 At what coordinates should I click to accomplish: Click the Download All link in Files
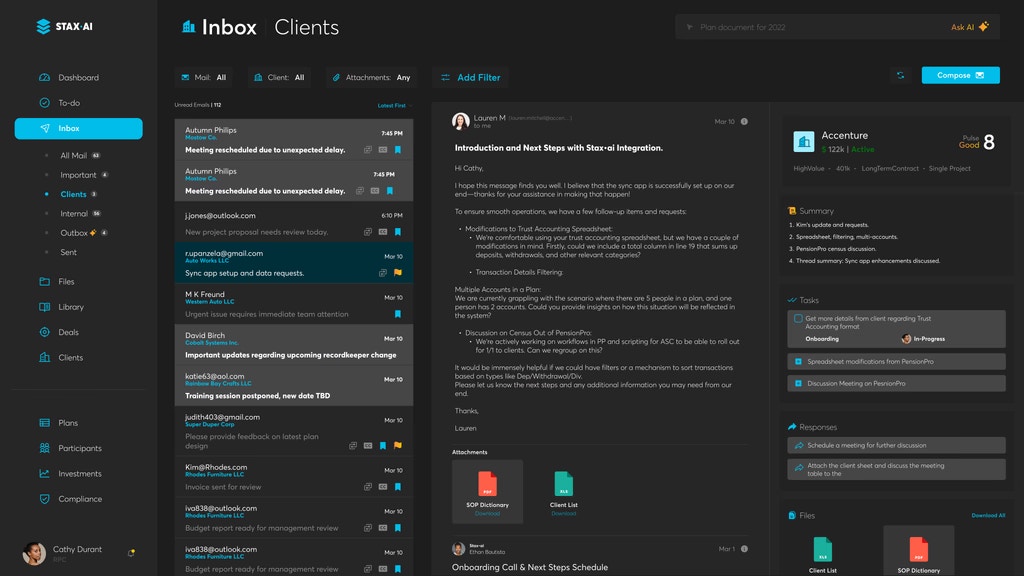[x=988, y=516]
